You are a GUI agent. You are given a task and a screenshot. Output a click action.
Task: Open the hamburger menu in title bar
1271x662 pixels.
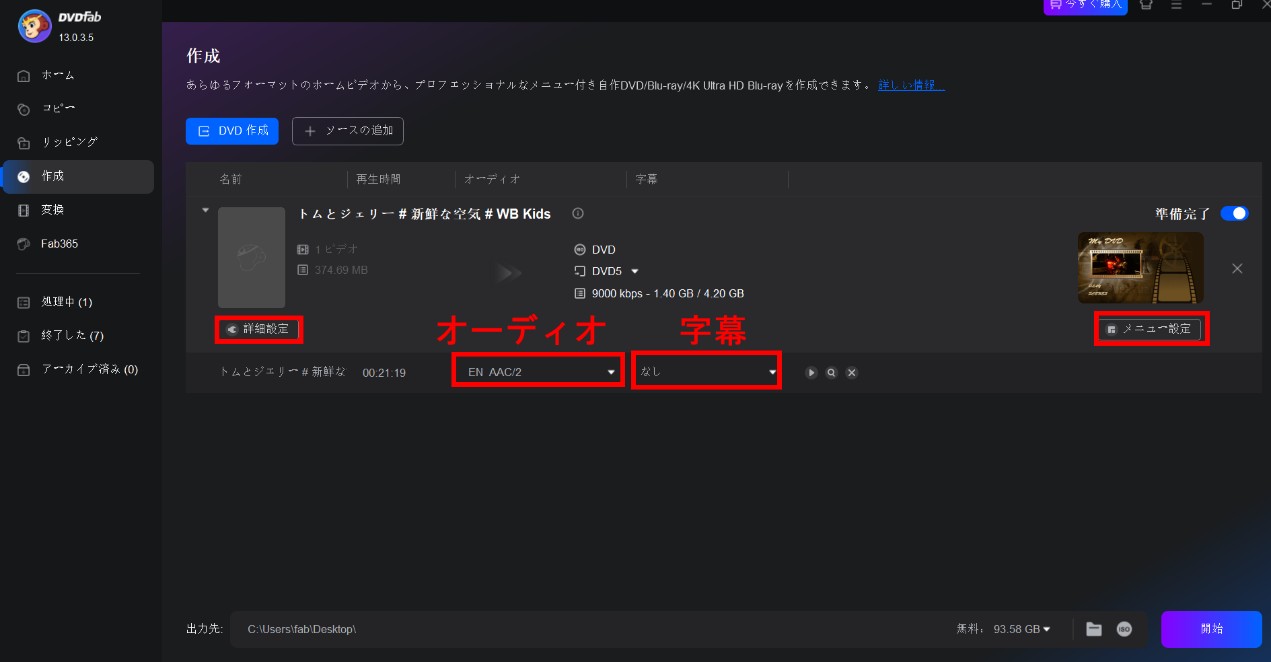coord(1176,5)
